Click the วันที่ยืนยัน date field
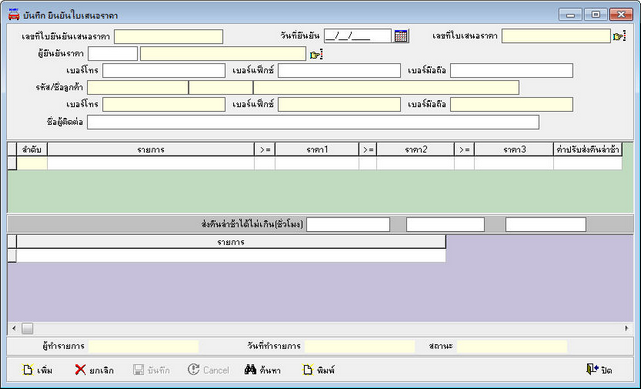Screen dimensions: 641x389 (x=358, y=36)
